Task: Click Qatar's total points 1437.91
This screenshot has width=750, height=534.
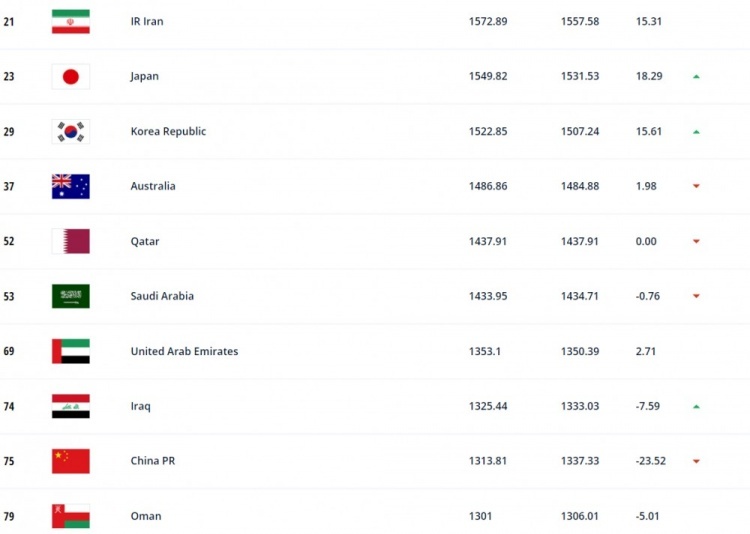Action: click(x=488, y=241)
